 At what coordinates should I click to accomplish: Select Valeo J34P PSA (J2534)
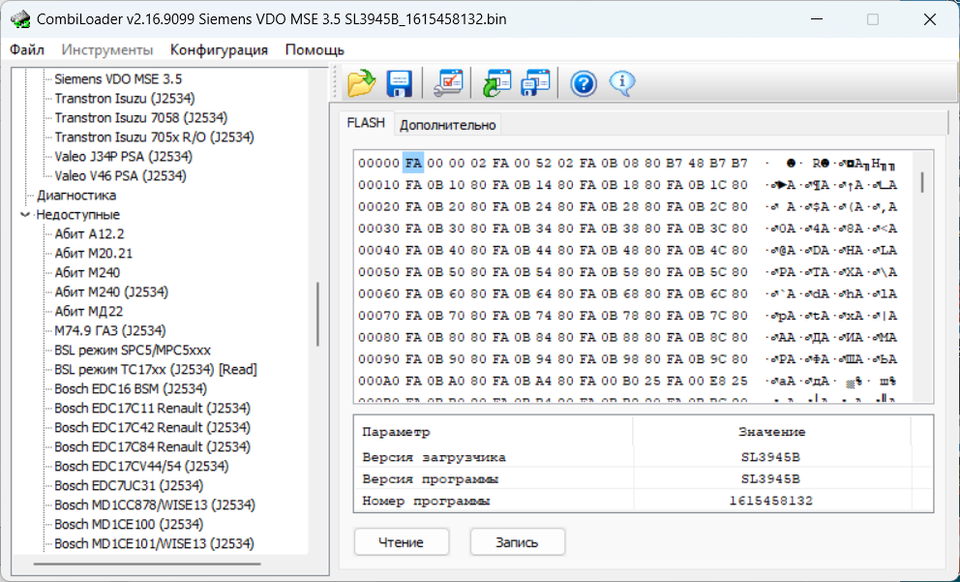click(124, 157)
